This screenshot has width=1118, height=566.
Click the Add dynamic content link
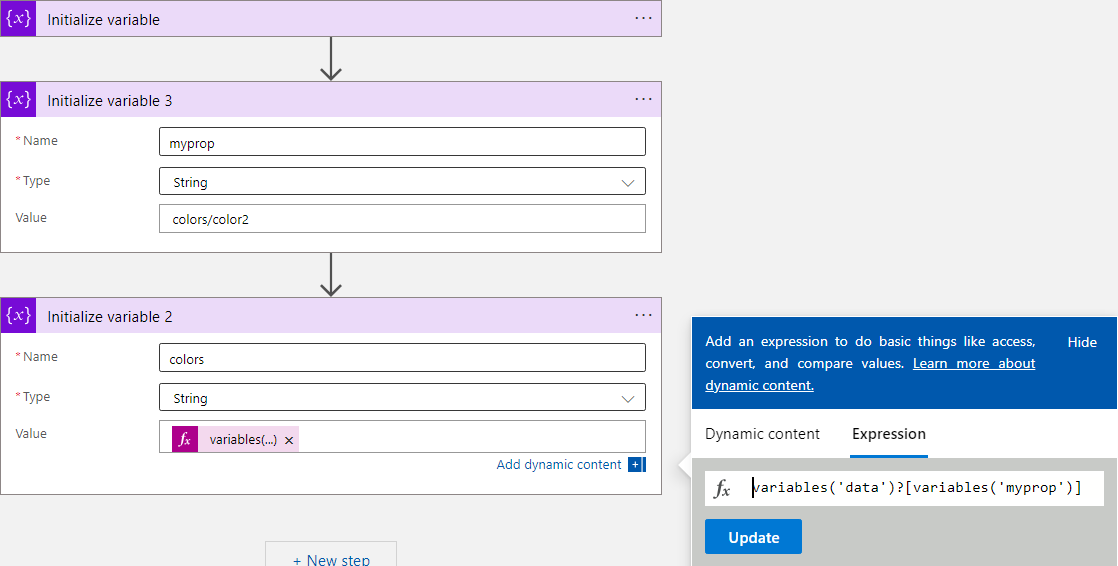point(559,465)
